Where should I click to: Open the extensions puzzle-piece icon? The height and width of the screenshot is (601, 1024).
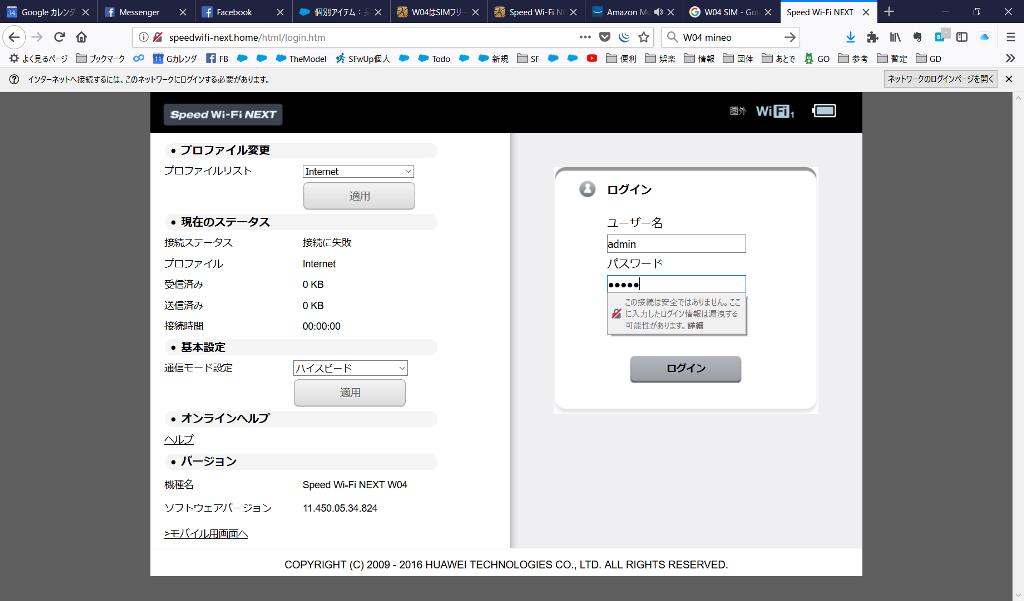[872, 37]
